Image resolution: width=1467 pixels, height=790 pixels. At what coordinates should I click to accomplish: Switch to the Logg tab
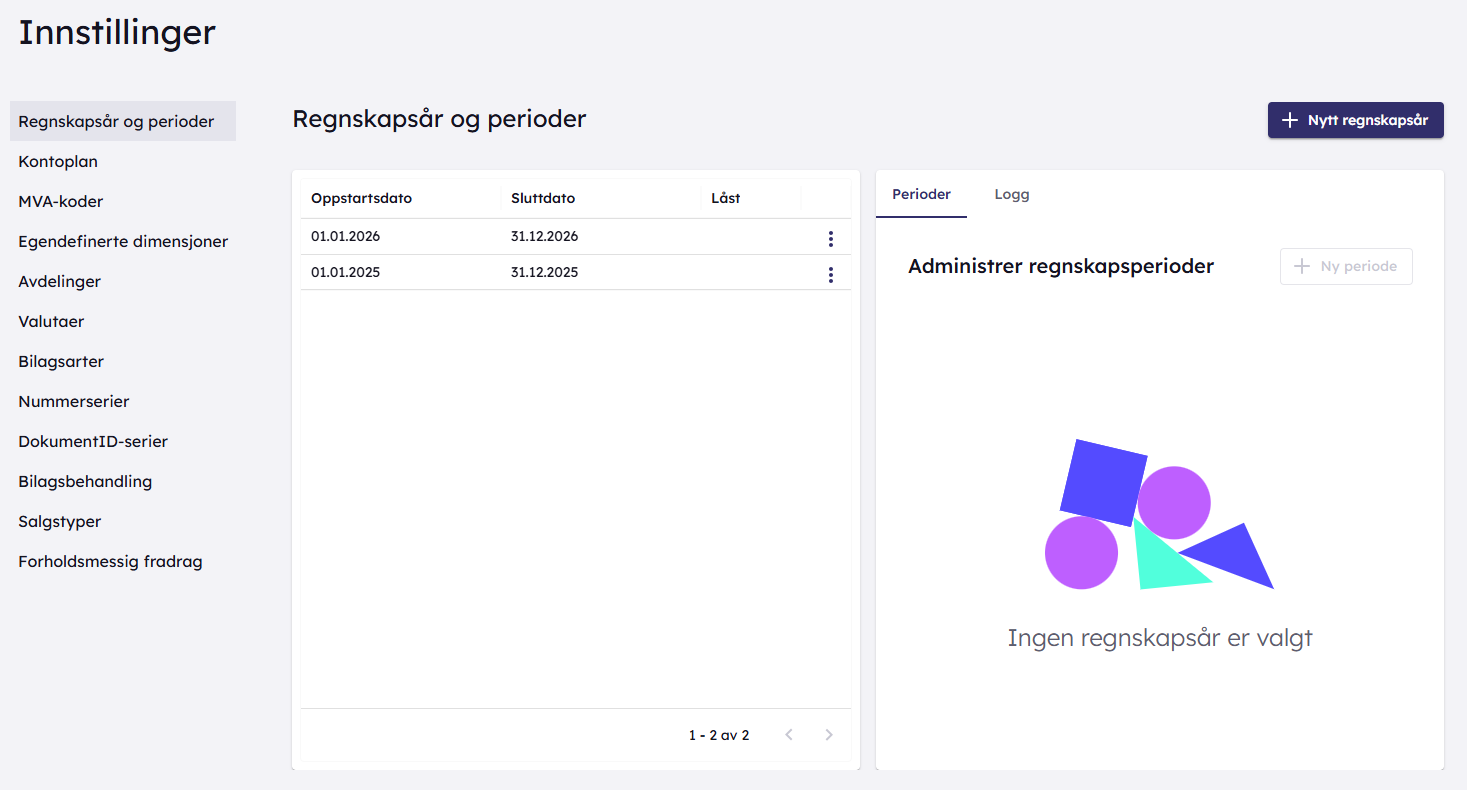pos(1011,195)
